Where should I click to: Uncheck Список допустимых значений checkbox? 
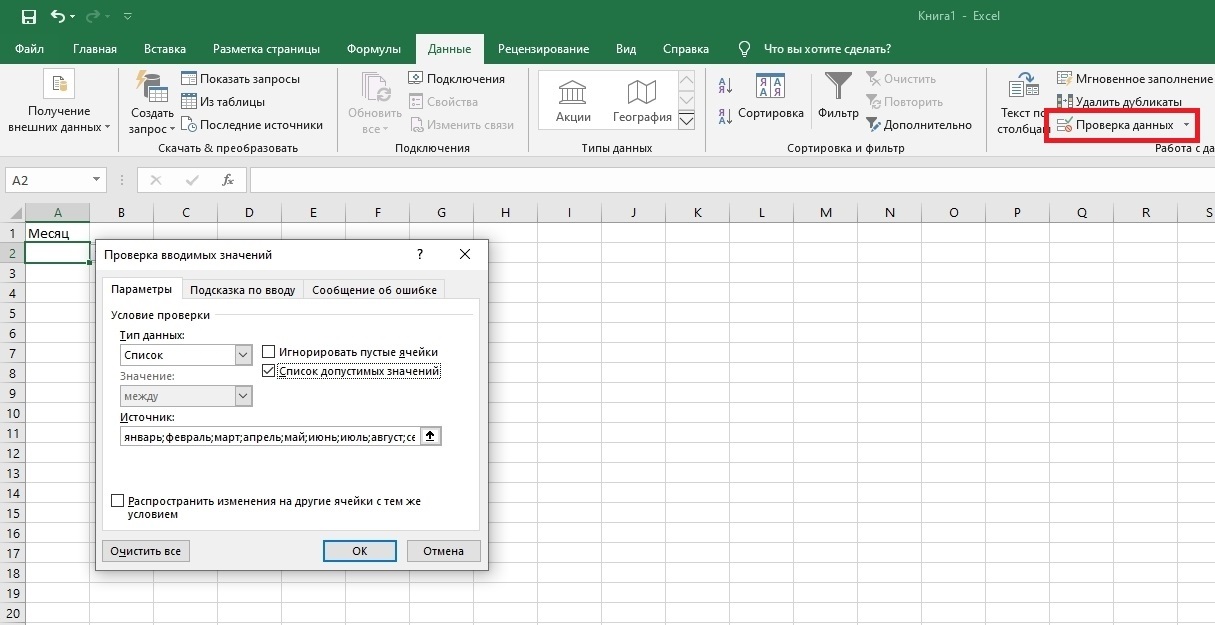tap(269, 371)
